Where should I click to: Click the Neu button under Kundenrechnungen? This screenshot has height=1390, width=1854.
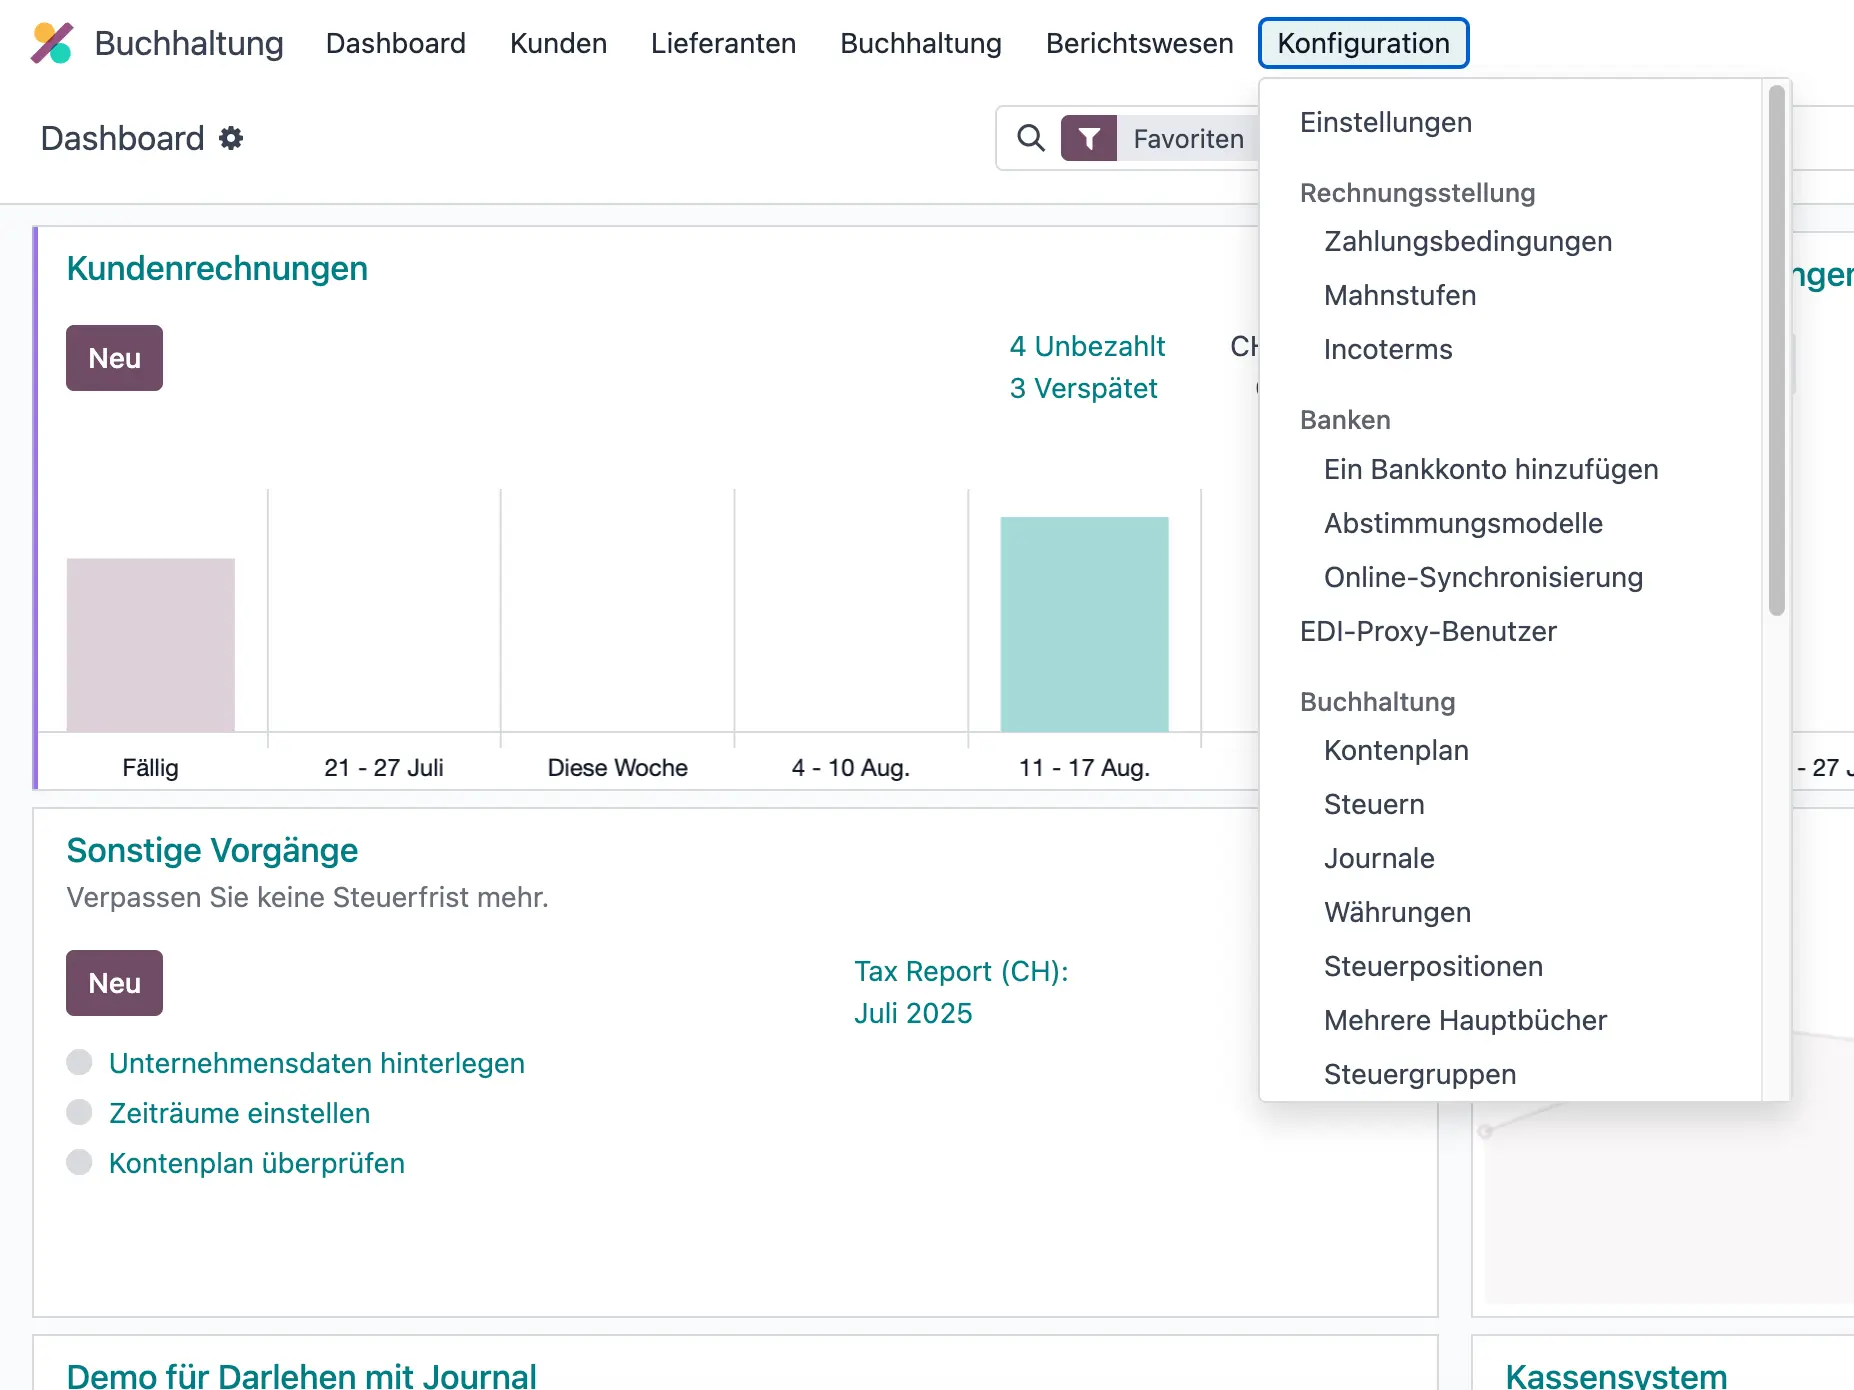[x=114, y=358]
